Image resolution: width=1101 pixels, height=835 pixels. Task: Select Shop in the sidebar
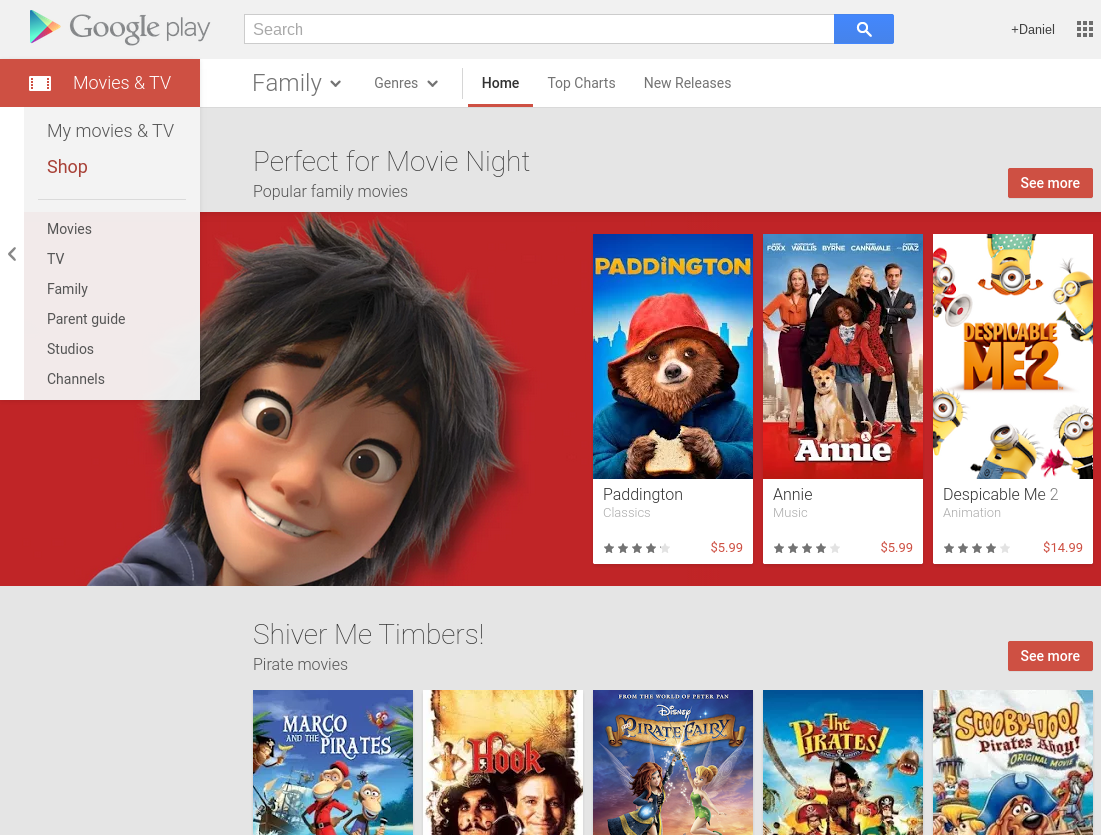(x=67, y=166)
